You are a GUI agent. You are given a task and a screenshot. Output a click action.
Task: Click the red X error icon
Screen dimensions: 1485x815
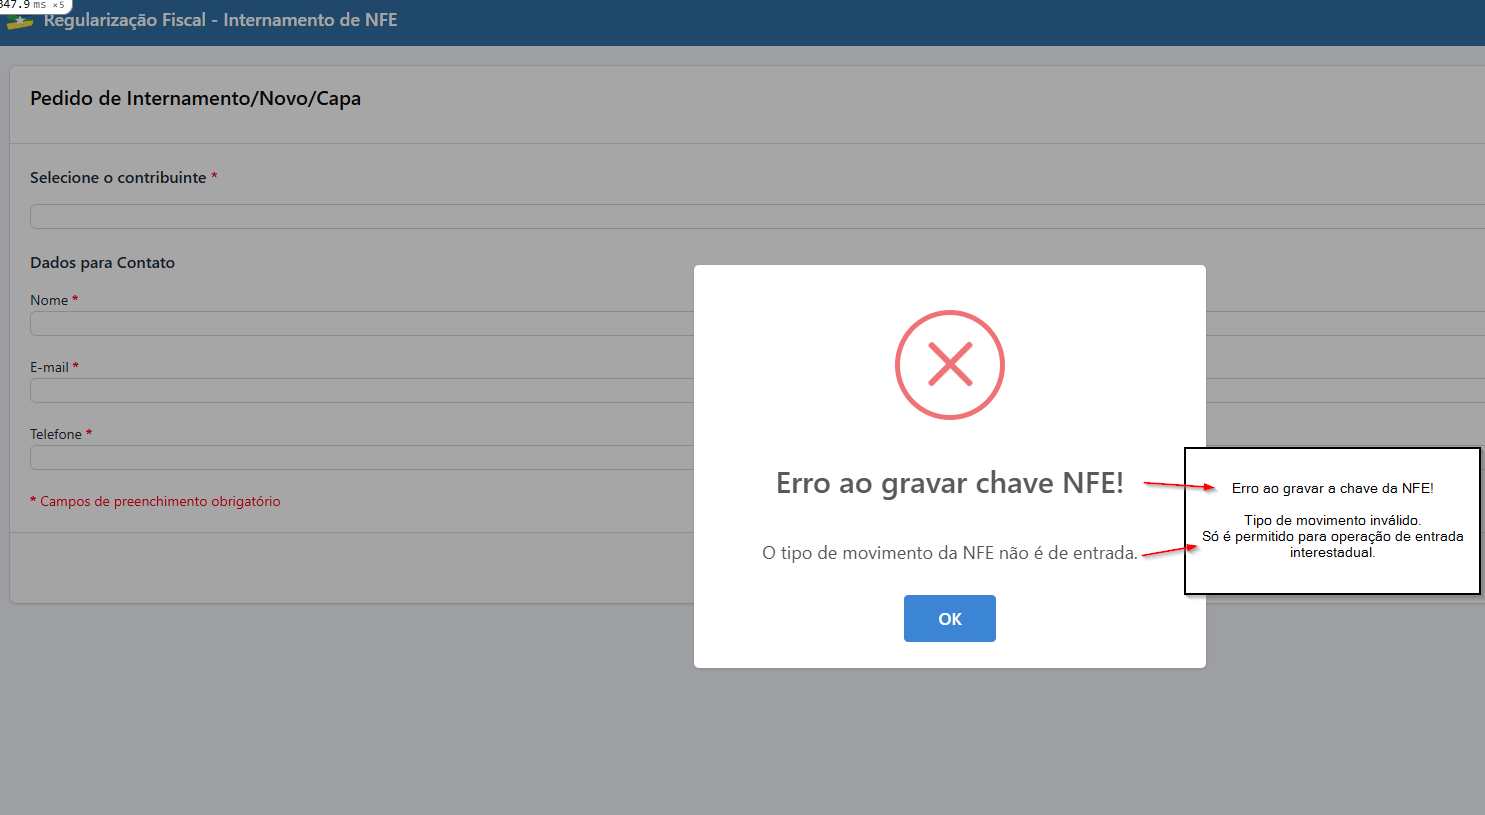coord(949,365)
